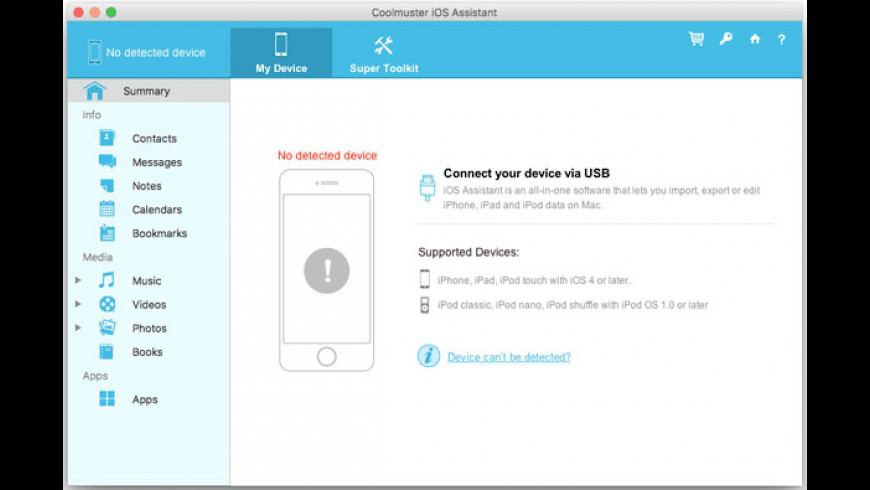The height and width of the screenshot is (490, 870).
Task: Click the Music note icon
Action: pos(107,280)
